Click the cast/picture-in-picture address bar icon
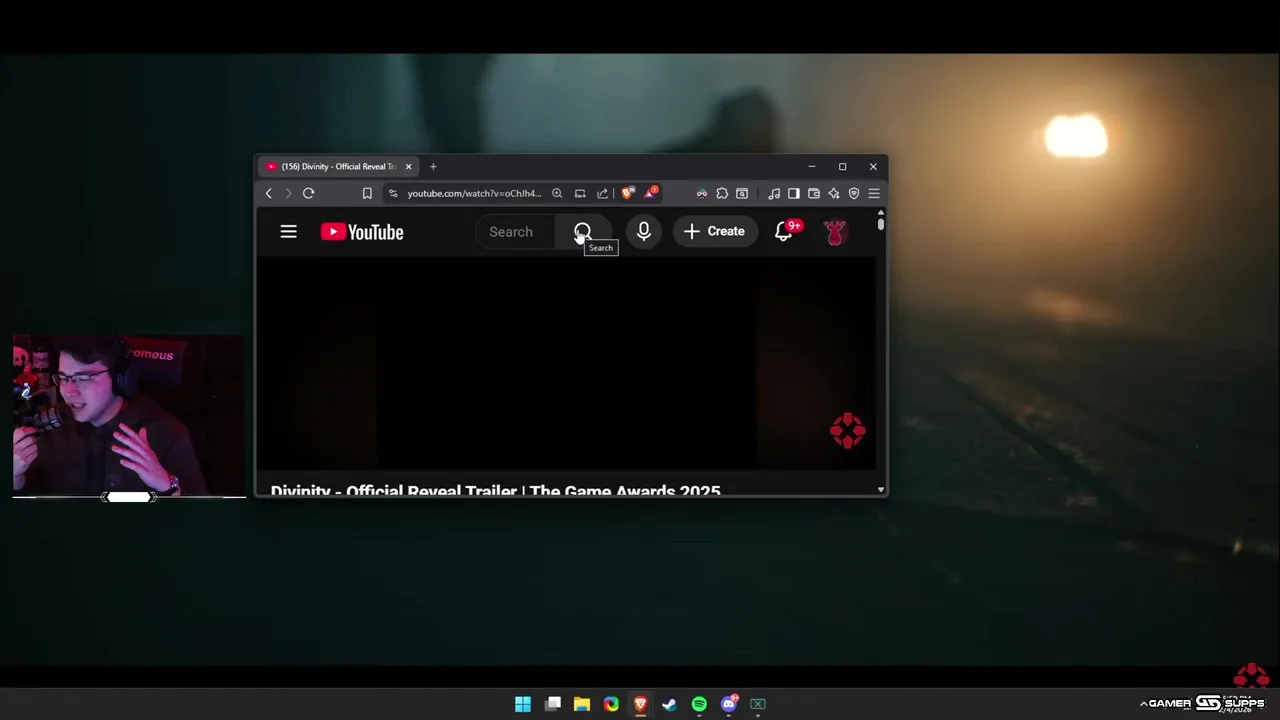1280x720 pixels. pos(580,193)
